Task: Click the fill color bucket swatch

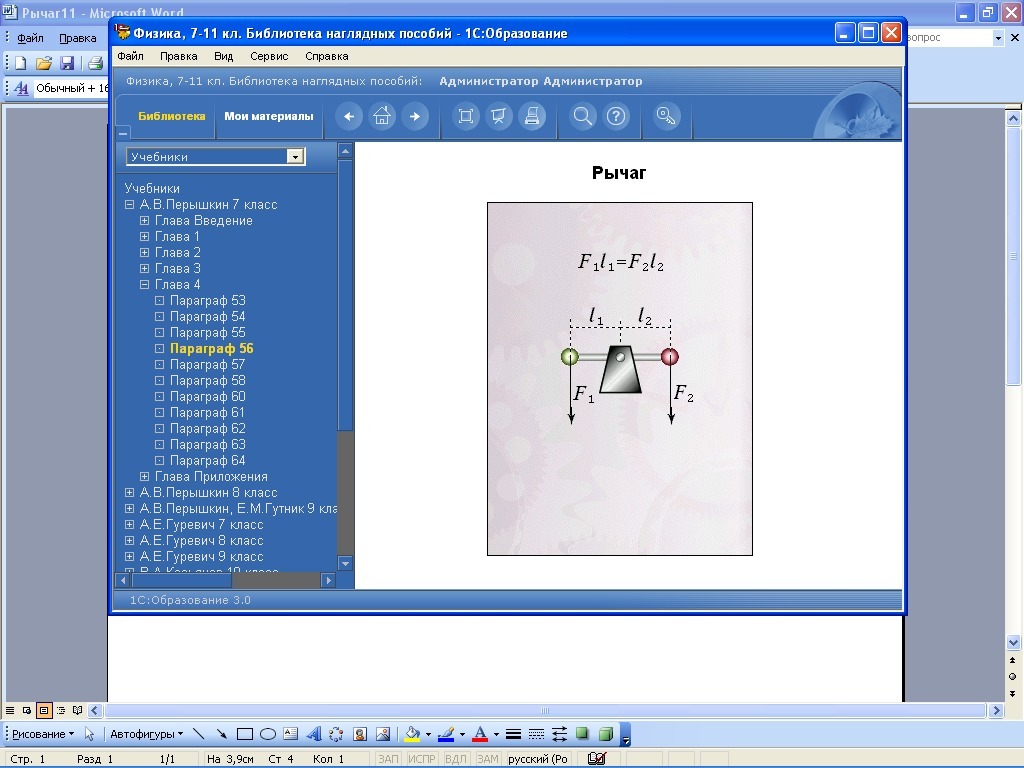Action: (x=412, y=734)
